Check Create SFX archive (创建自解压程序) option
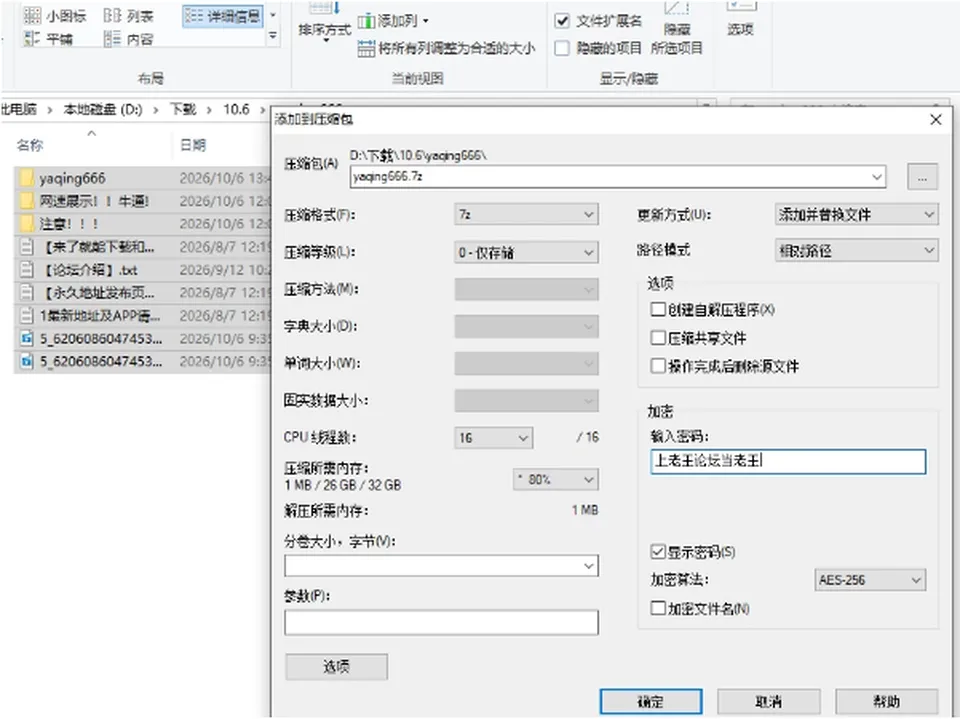Viewport: 960px width, 719px height. coord(658,309)
